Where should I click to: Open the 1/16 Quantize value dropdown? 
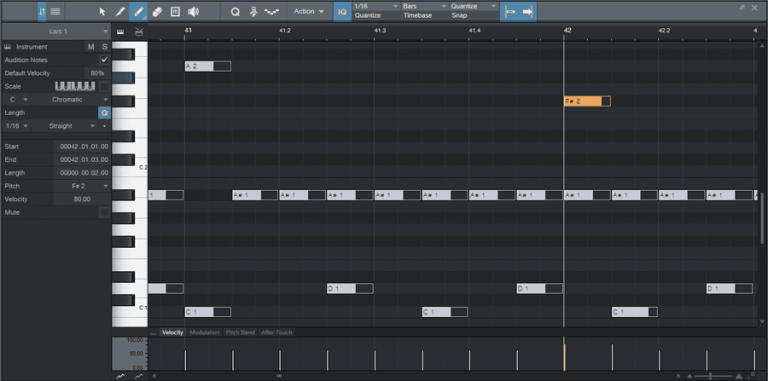pyautogui.click(x=376, y=6)
